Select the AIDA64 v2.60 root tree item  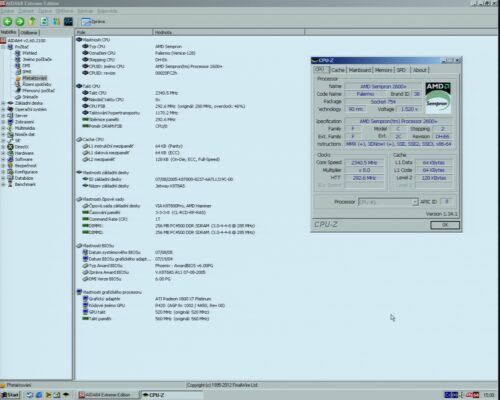point(26,40)
